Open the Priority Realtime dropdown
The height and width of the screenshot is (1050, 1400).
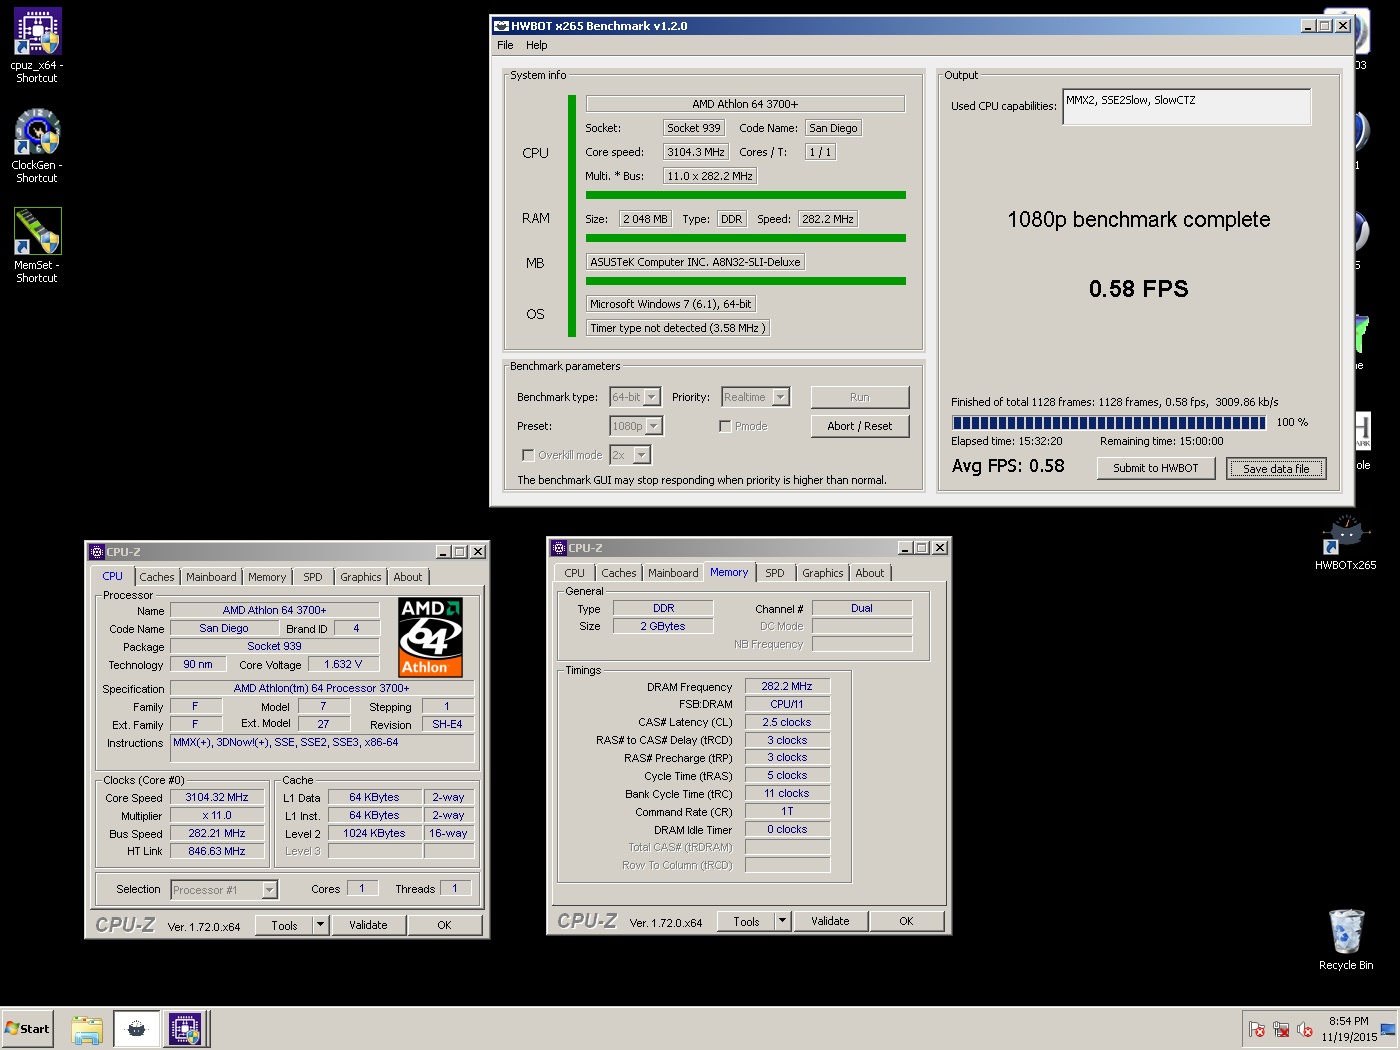click(x=755, y=397)
